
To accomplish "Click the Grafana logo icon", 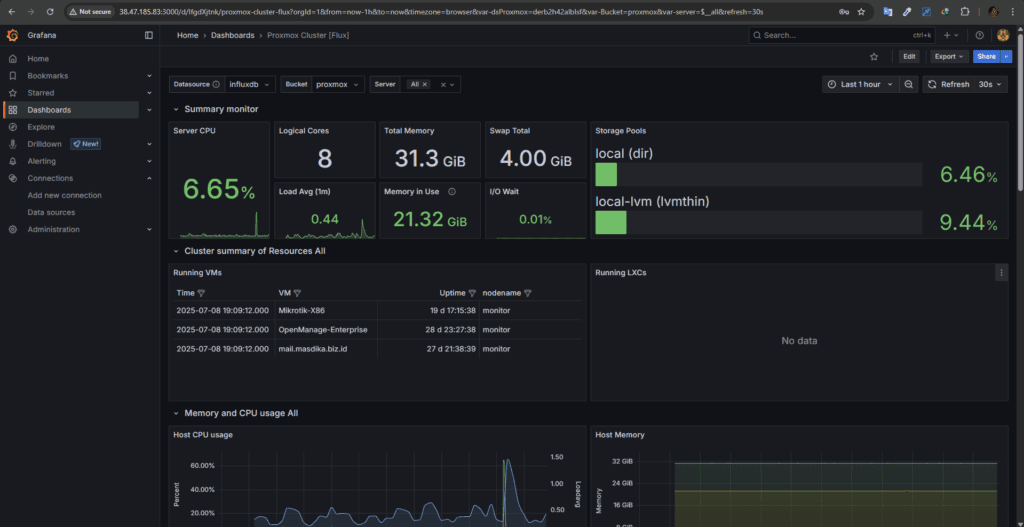I will (x=12, y=35).
